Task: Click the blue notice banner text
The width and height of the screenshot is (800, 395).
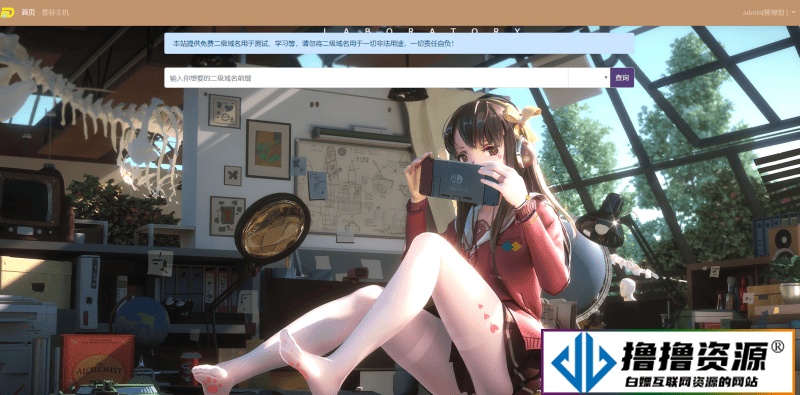Action: [313, 44]
